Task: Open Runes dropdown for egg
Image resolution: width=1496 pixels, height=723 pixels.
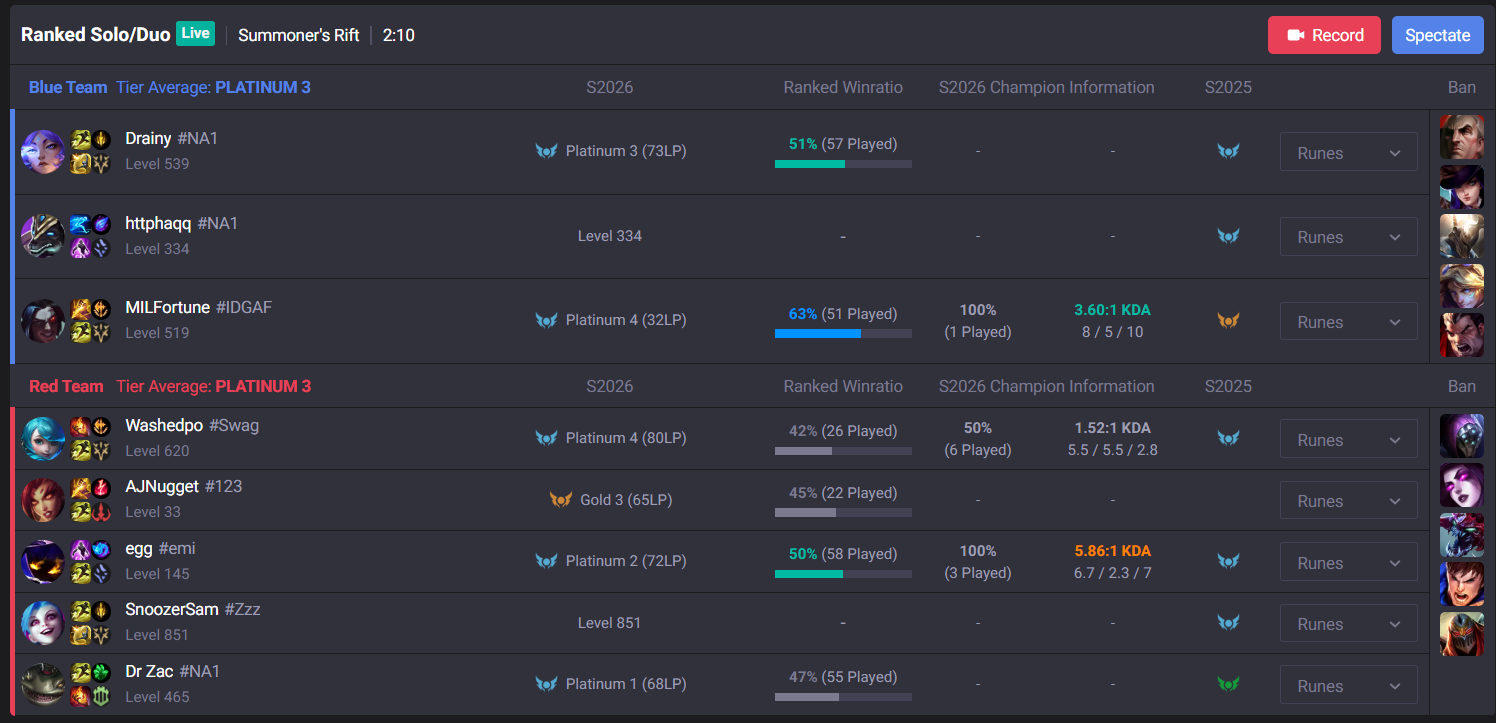Action: point(1349,563)
